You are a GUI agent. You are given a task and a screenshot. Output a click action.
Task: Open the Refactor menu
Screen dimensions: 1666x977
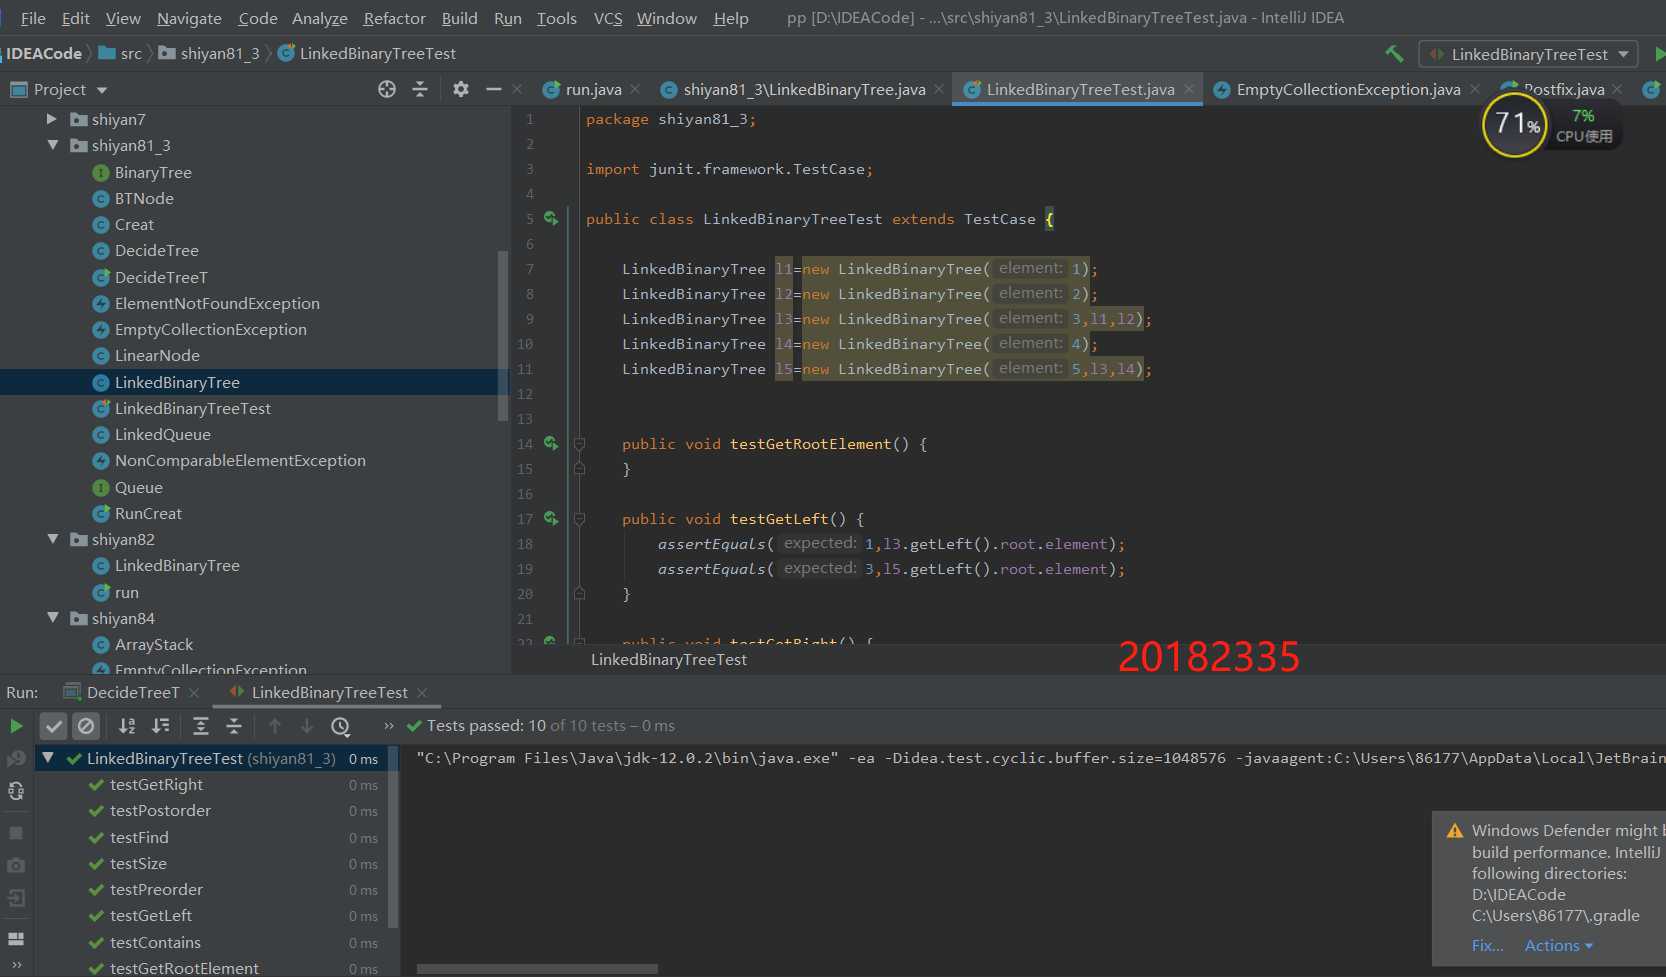[394, 18]
